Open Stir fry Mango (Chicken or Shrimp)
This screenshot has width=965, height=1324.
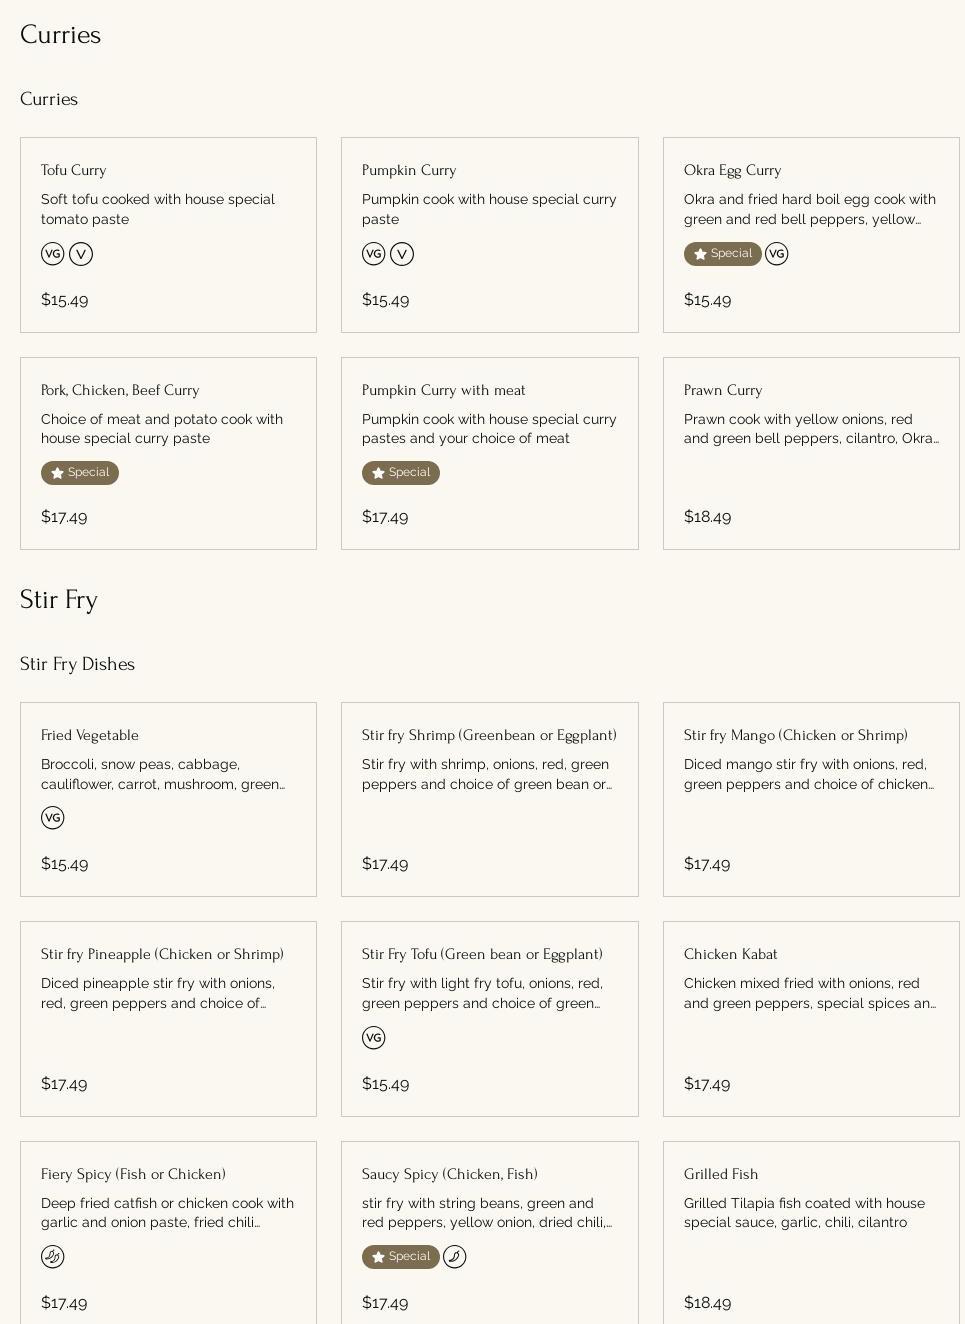pos(810,799)
